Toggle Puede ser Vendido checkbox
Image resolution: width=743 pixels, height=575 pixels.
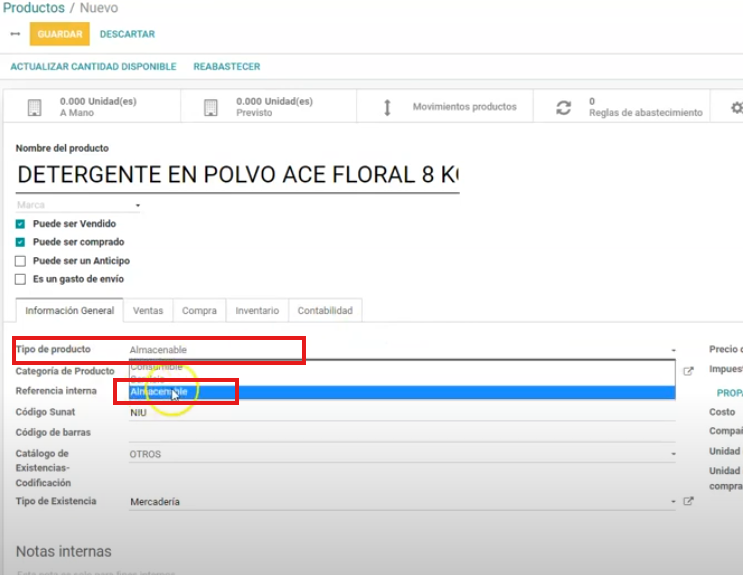[20, 224]
